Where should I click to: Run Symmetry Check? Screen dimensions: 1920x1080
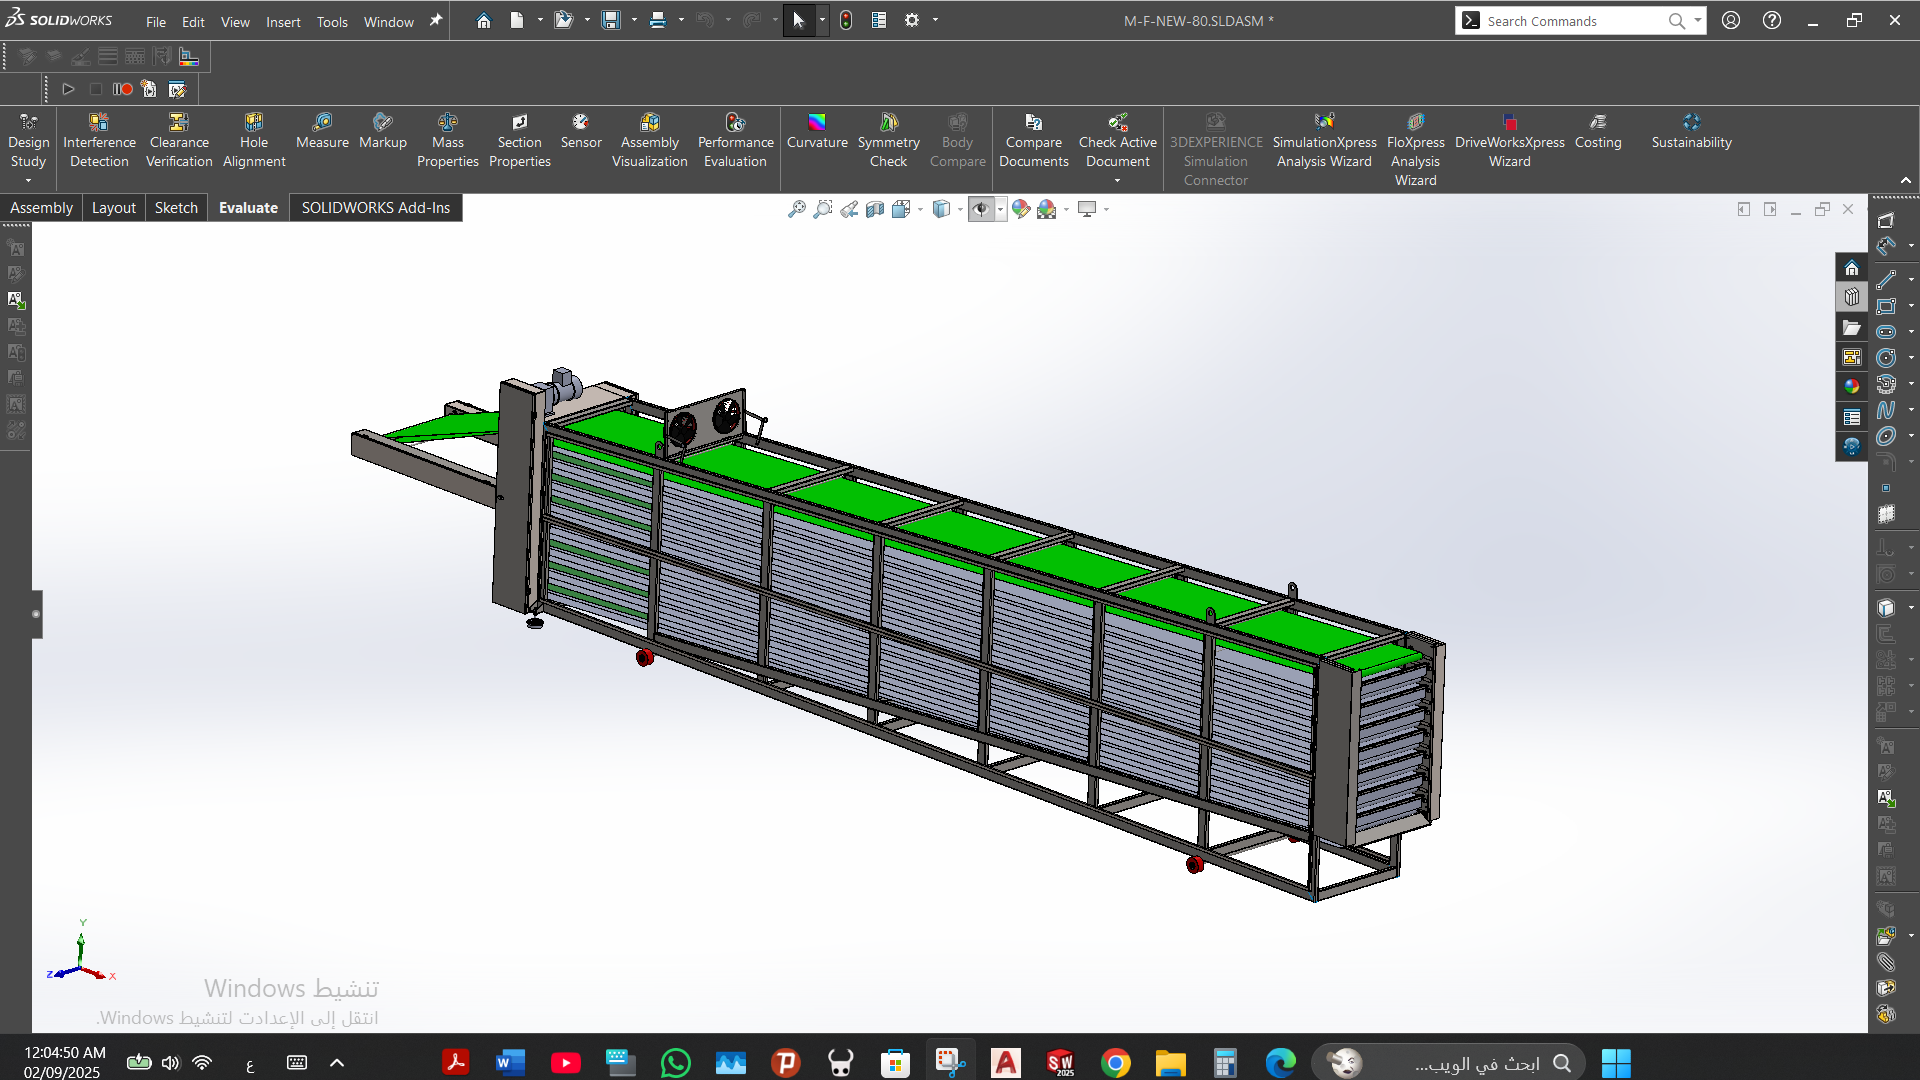pyautogui.click(x=888, y=140)
